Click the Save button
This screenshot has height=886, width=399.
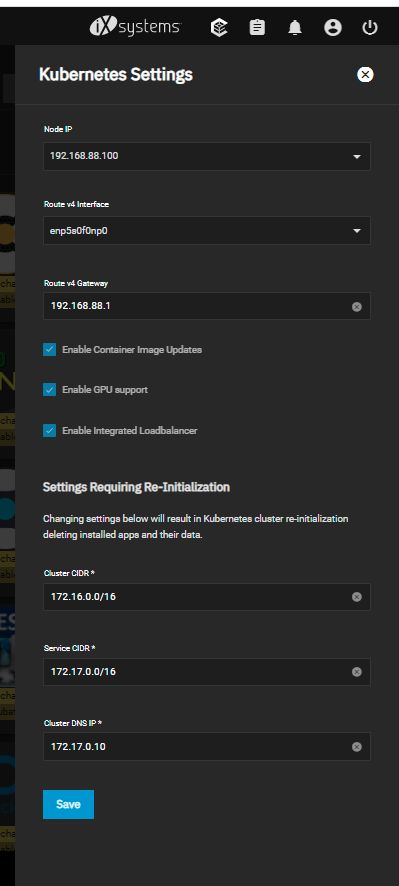point(68,805)
